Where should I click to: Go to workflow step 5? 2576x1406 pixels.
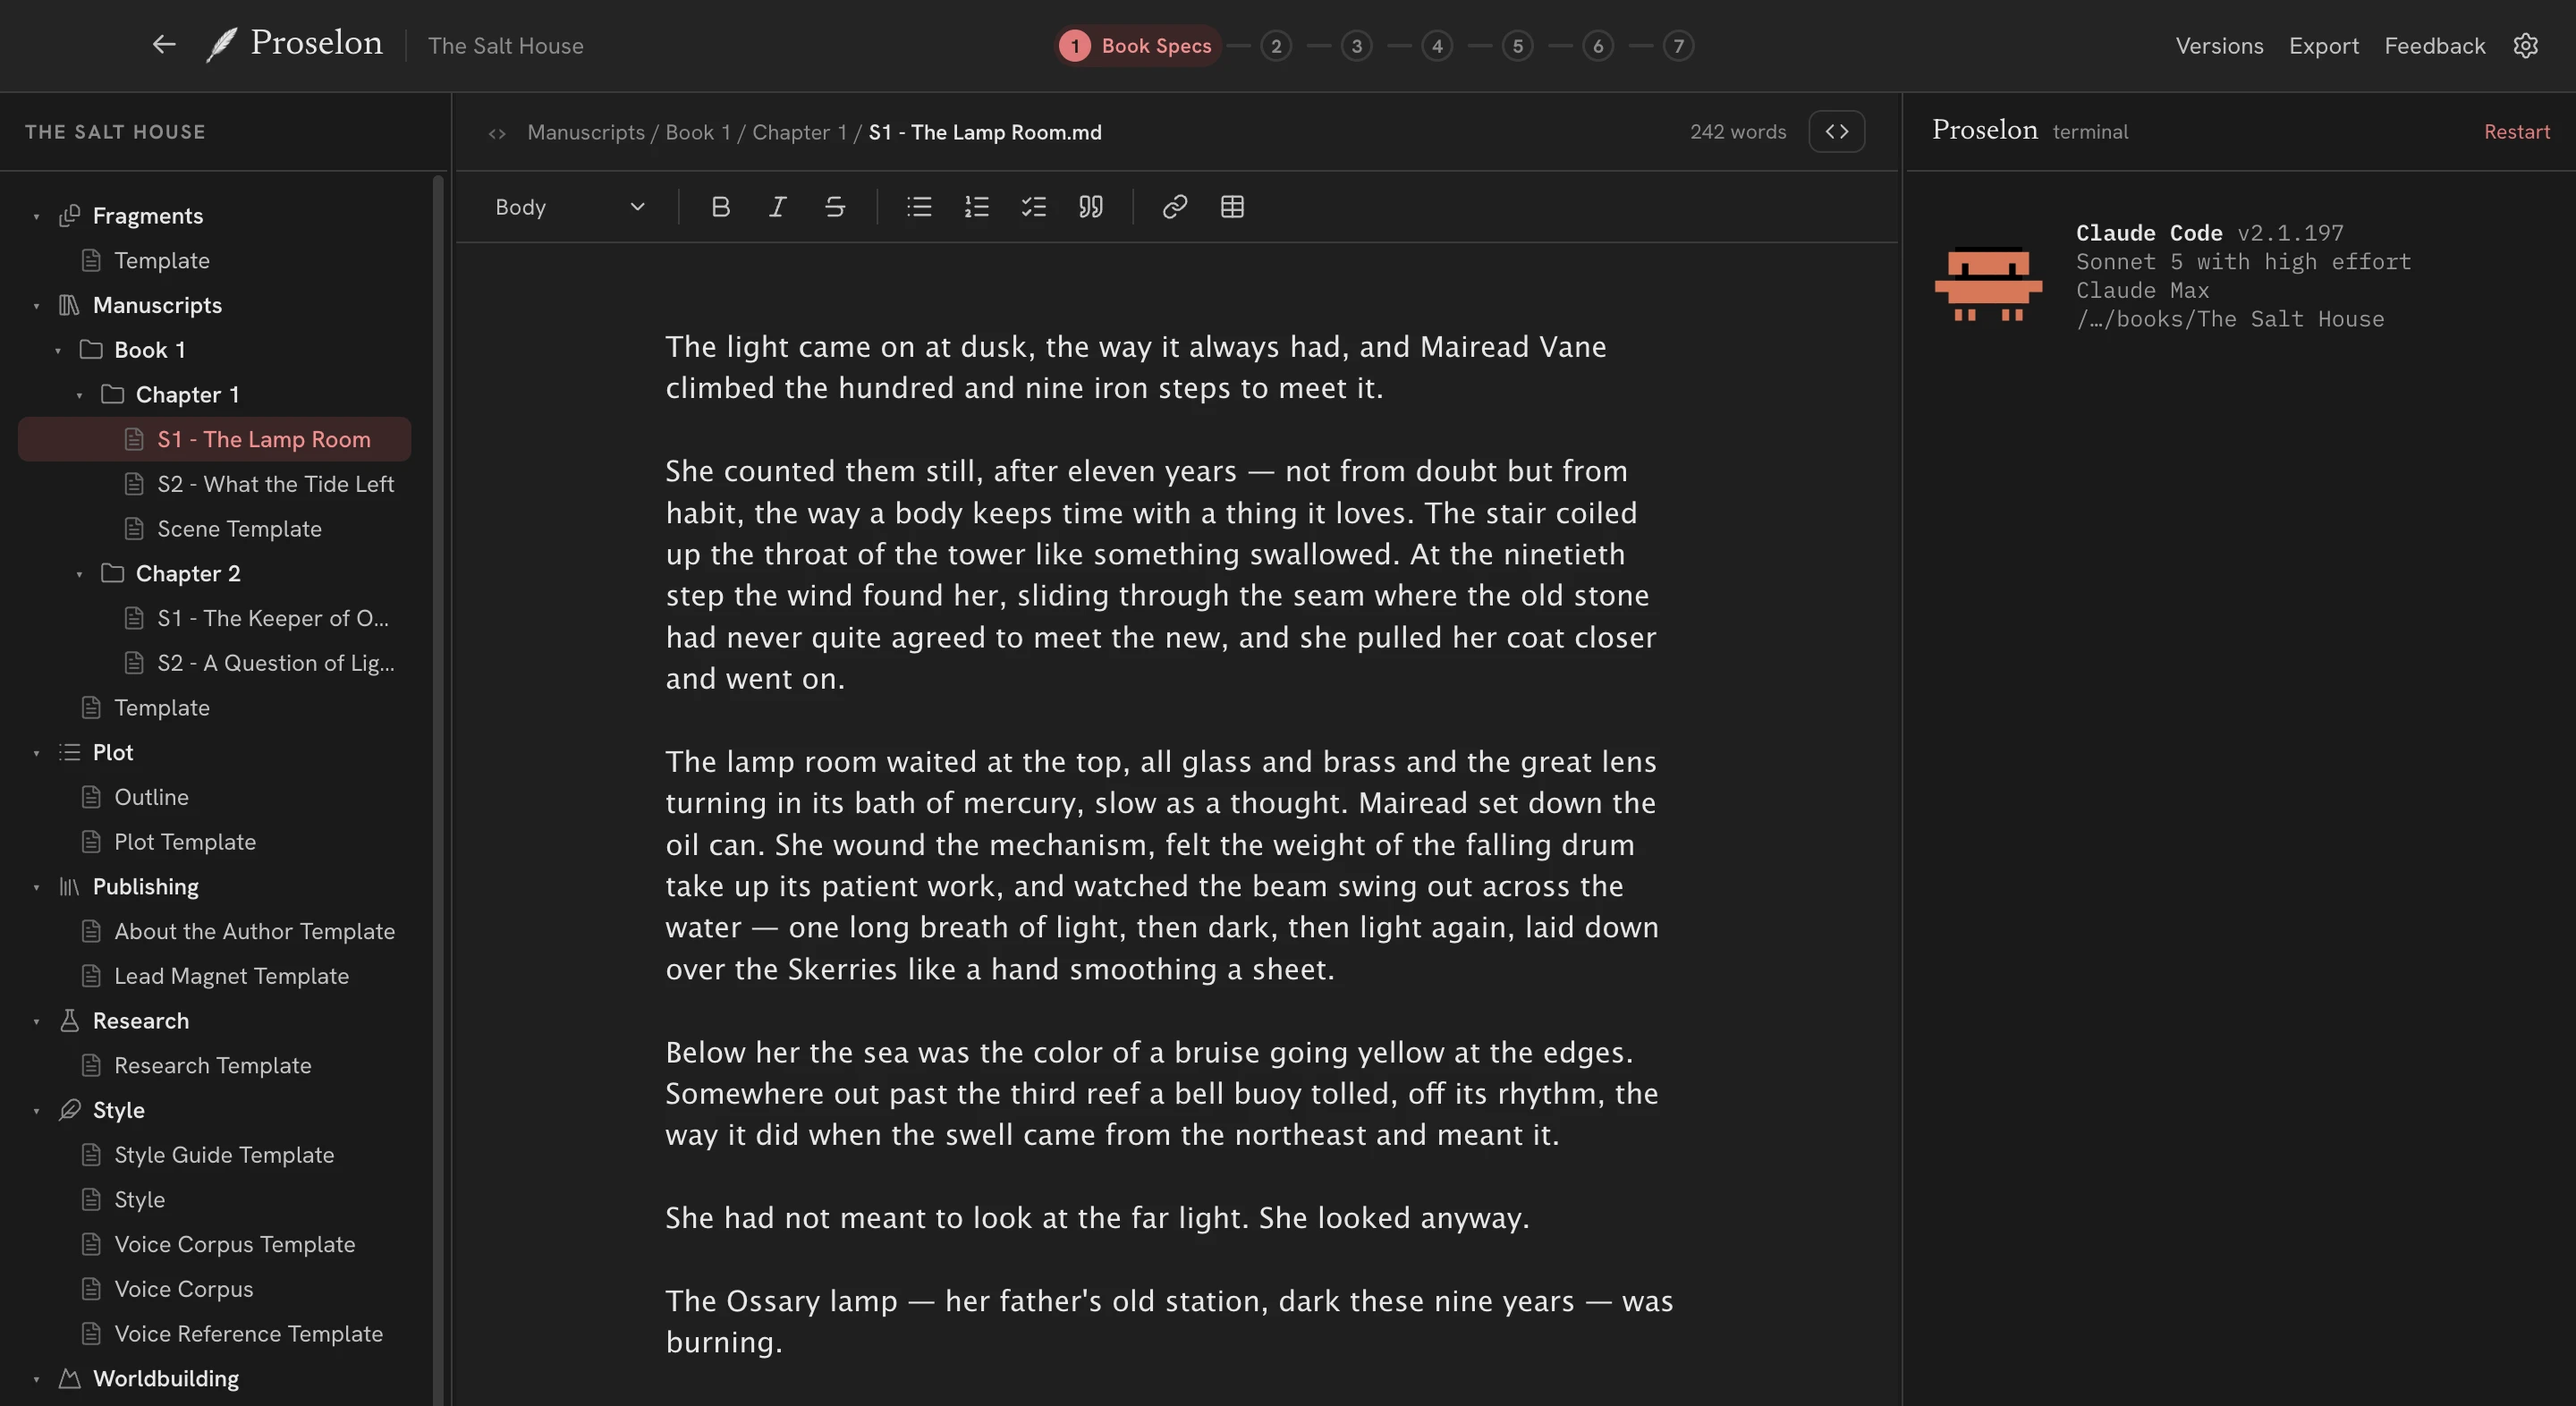(x=1517, y=46)
